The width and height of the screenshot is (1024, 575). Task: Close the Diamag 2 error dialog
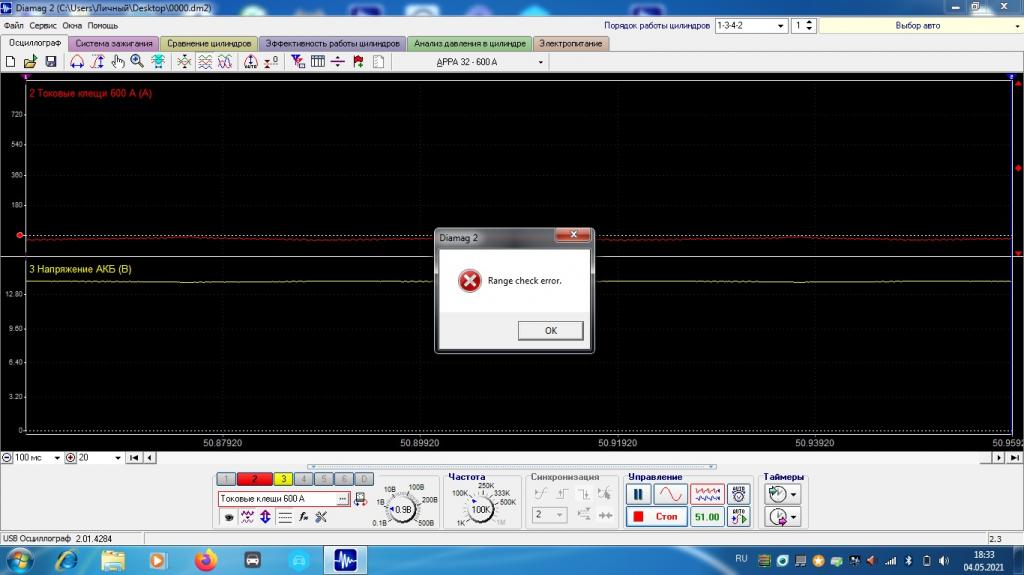point(573,235)
